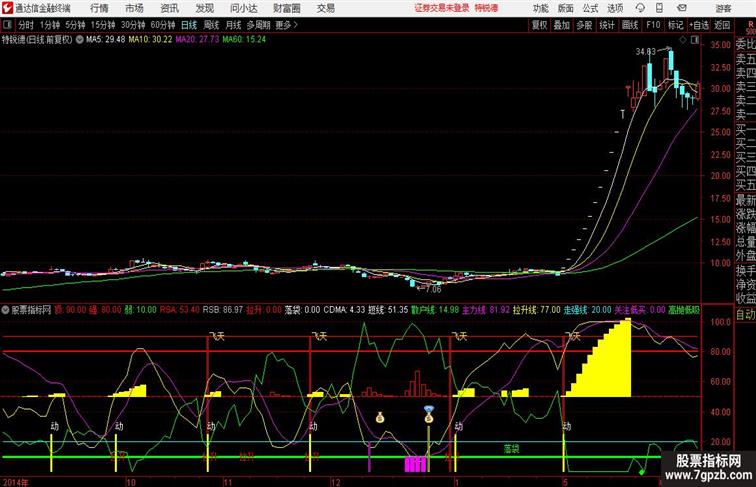Open the 财富圈 menu
The image size is (756, 487).
[x=286, y=8]
